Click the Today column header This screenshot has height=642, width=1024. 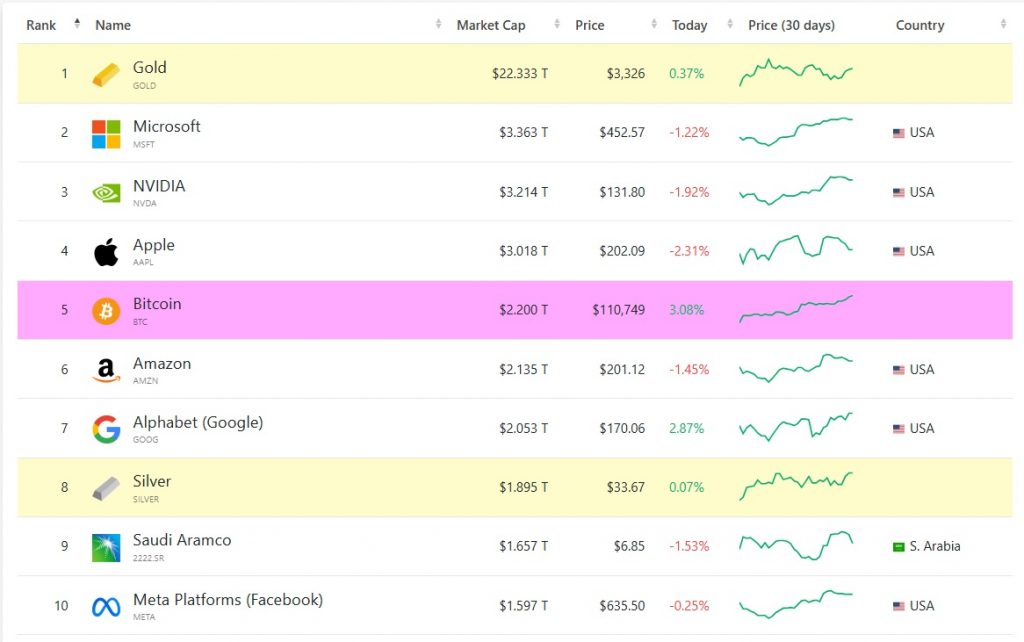pos(690,25)
